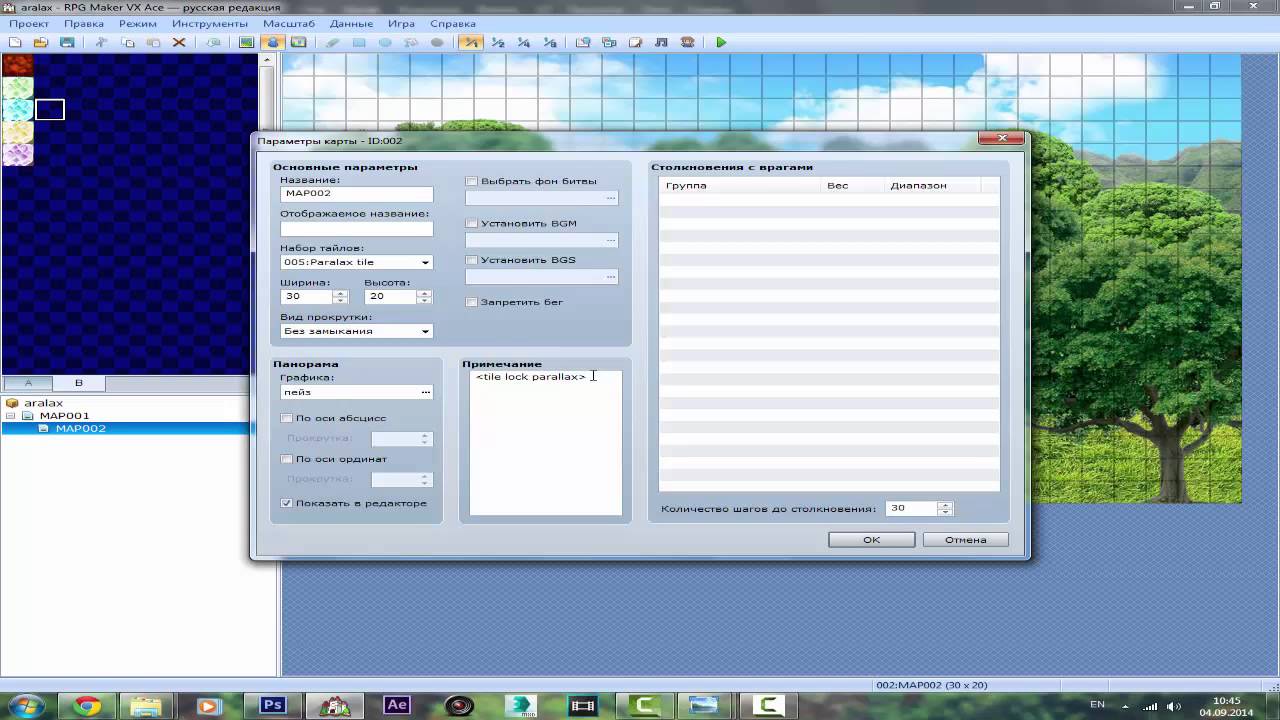This screenshot has height=720, width=1280.
Task: Click the 'Группа' column header
Action: (x=740, y=185)
